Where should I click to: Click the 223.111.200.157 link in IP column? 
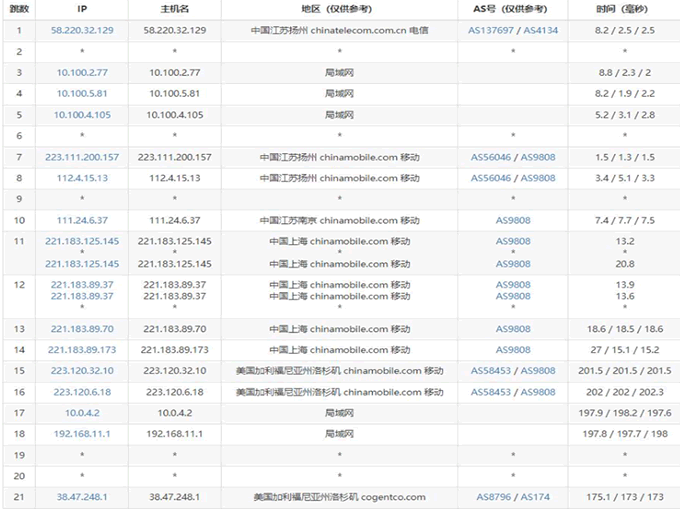[x=82, y=157]
